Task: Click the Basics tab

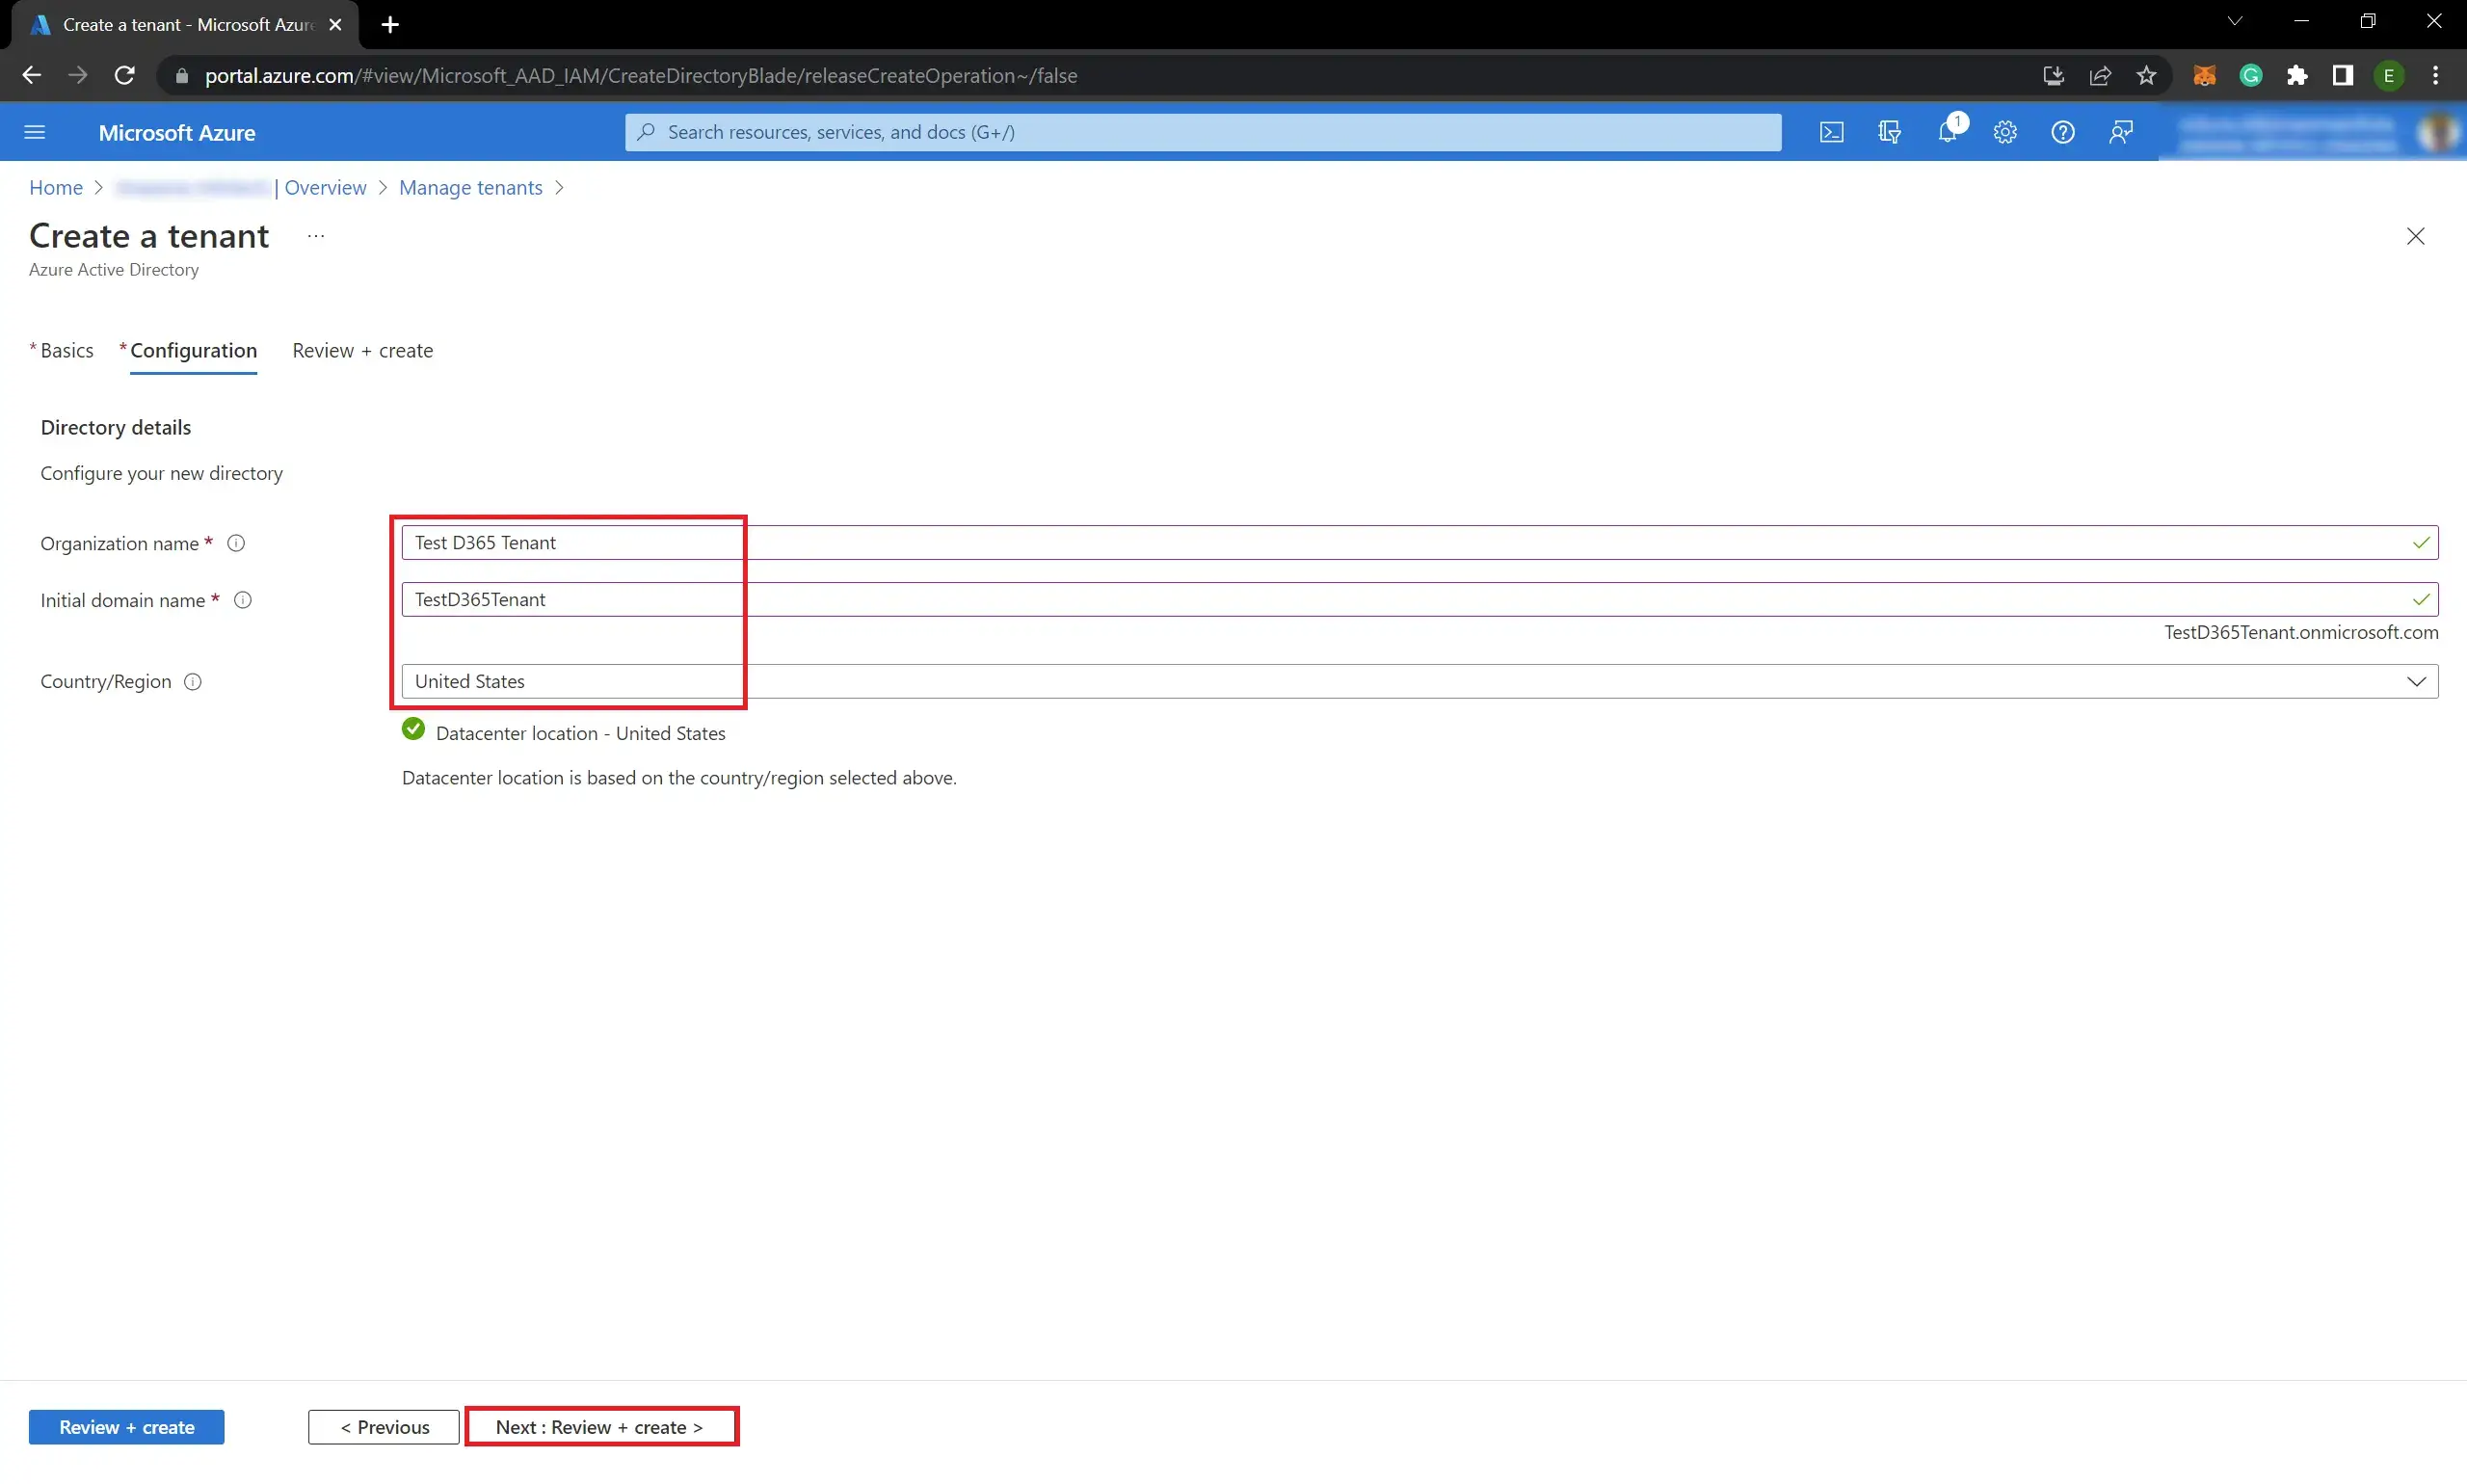Action: tap(66, 349)
